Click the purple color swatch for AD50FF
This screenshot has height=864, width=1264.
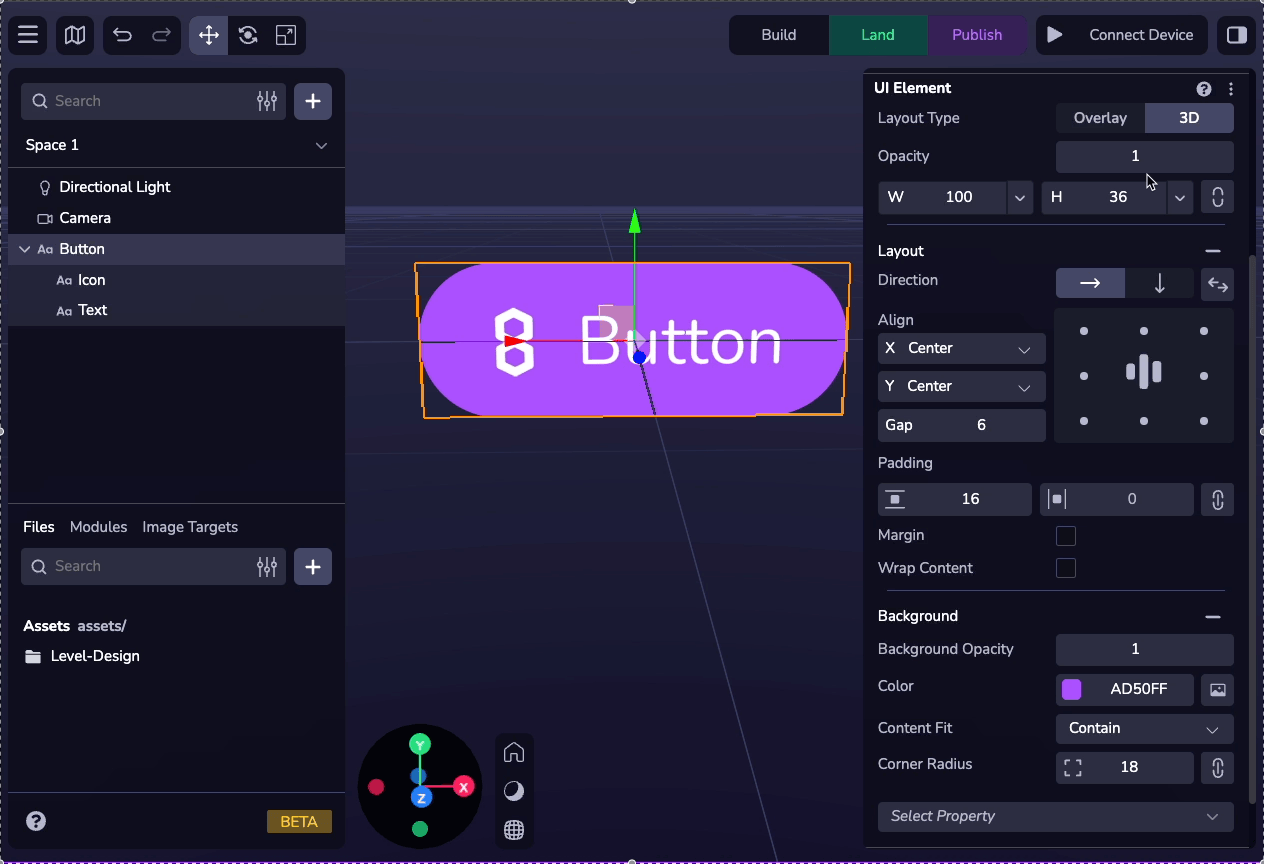1070,689
